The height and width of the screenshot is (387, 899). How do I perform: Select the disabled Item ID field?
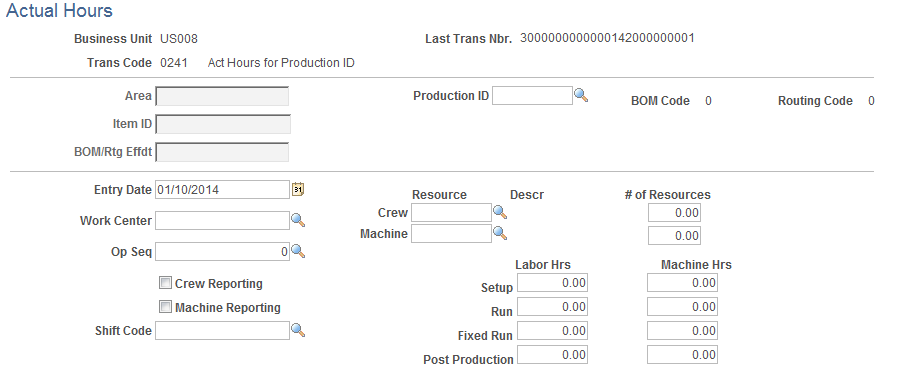223,124
